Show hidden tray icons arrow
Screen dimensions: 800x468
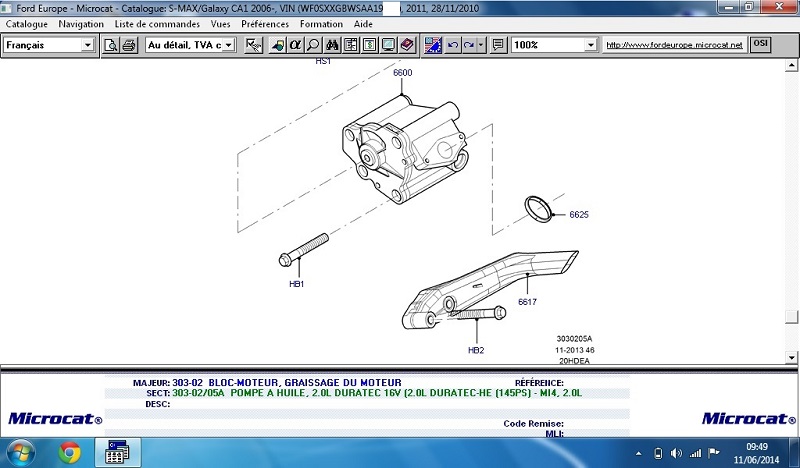[x=639, y=453]
